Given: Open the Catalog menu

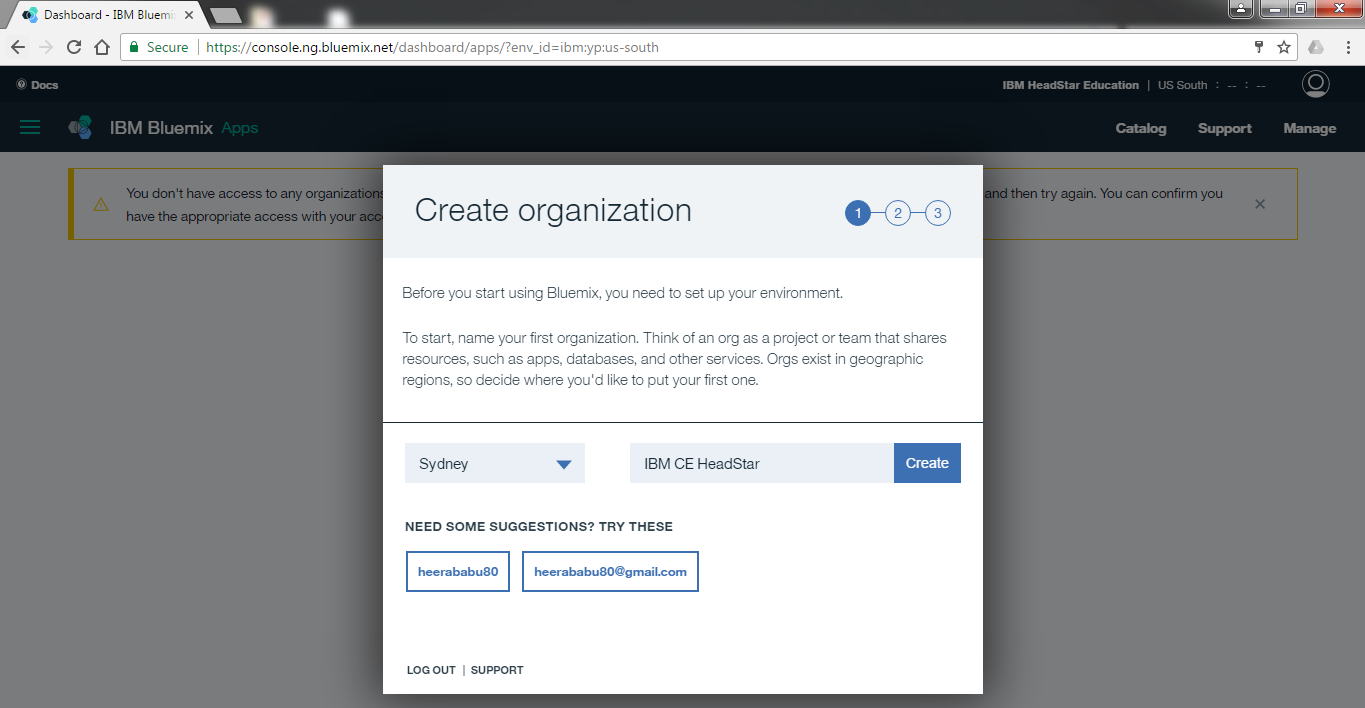Looking at the screenshot, I should [1141, 128].
